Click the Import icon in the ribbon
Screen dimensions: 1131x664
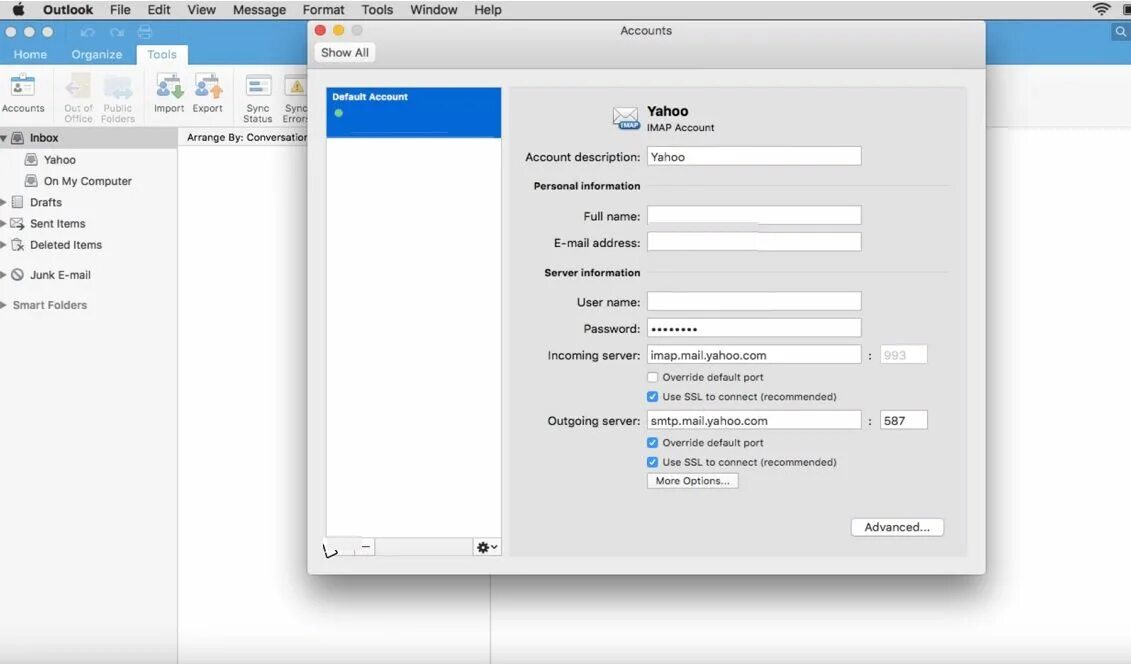click(169, 94)
